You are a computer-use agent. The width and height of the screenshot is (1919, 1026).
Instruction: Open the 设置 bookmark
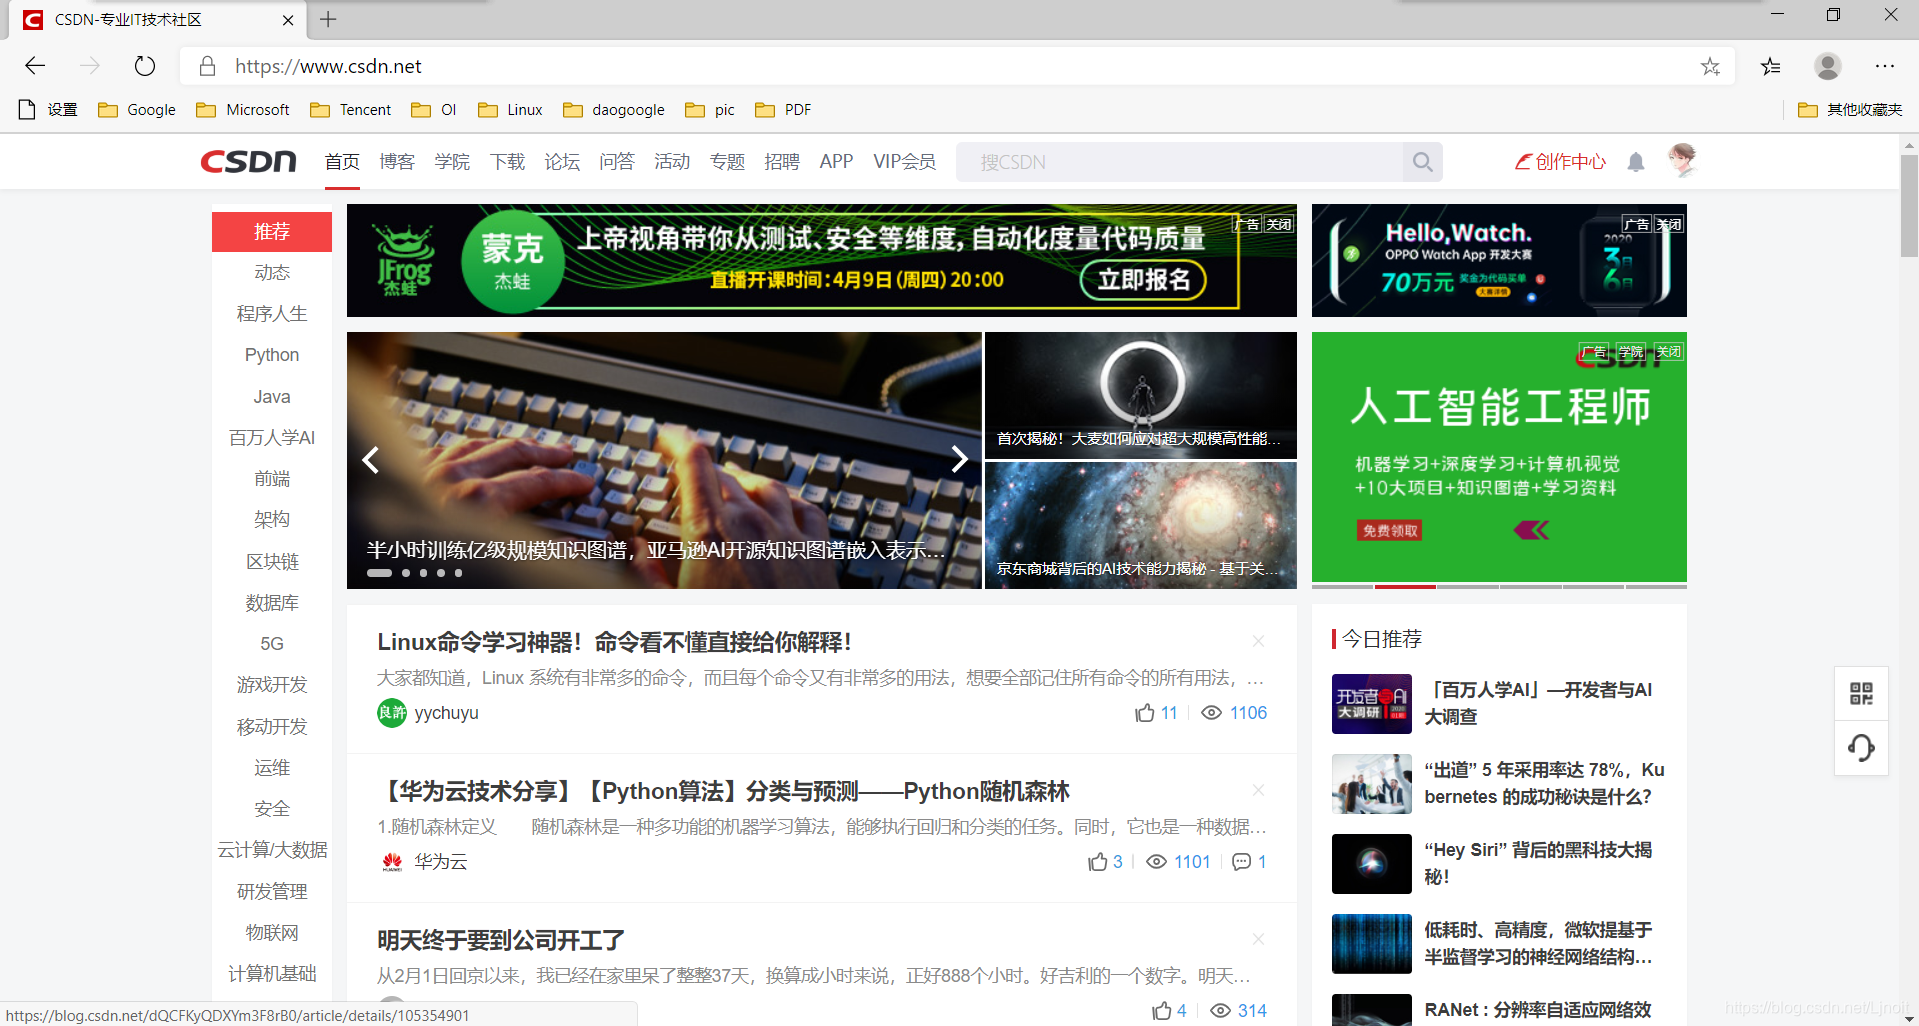[48, 110]
